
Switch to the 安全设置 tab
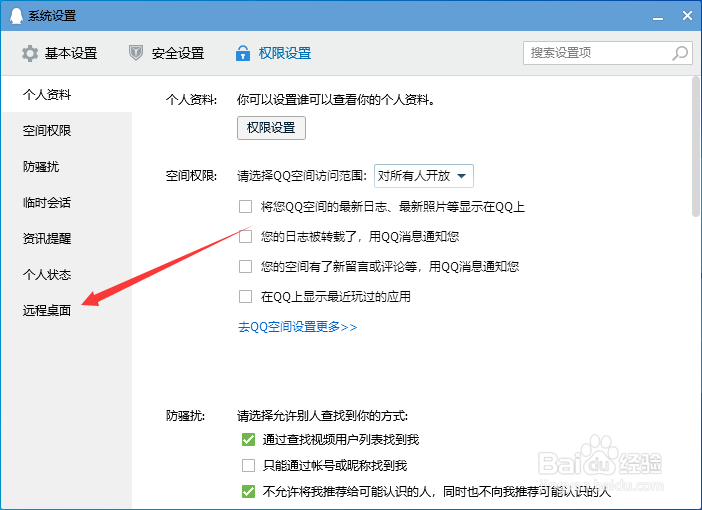coord(167,53)
